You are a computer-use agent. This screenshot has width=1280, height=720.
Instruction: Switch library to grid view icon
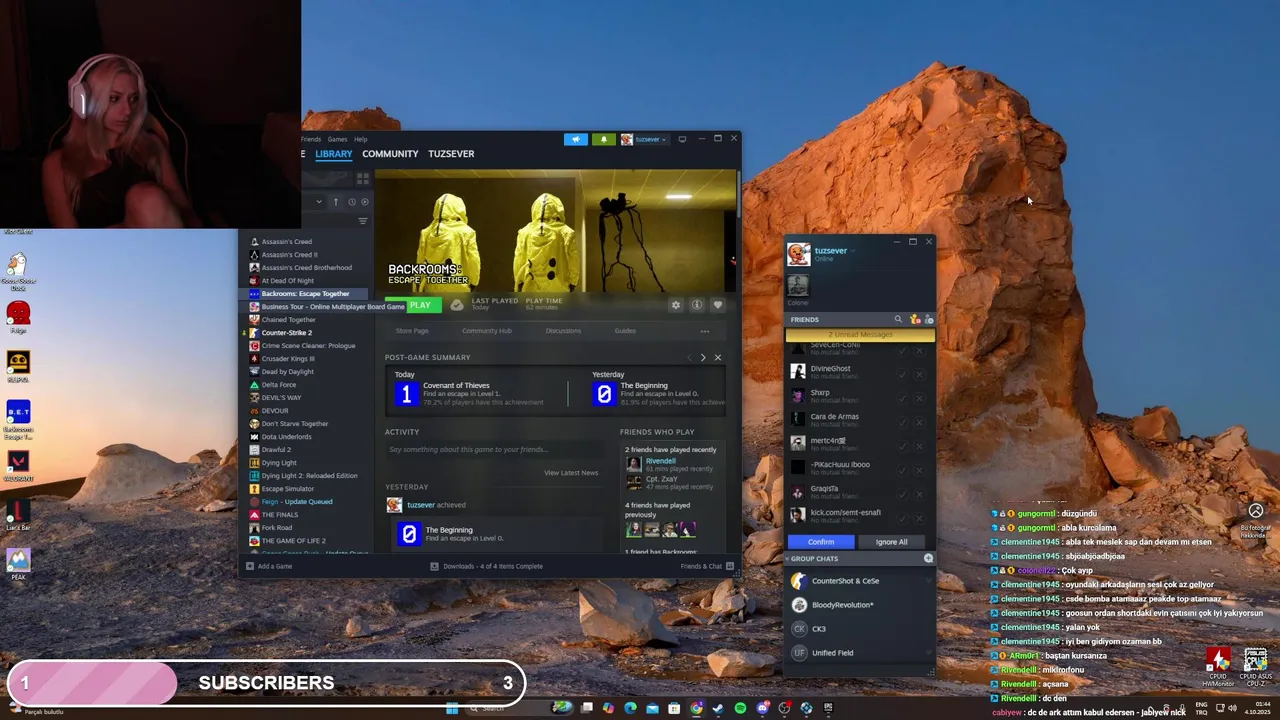coord(362,178)
